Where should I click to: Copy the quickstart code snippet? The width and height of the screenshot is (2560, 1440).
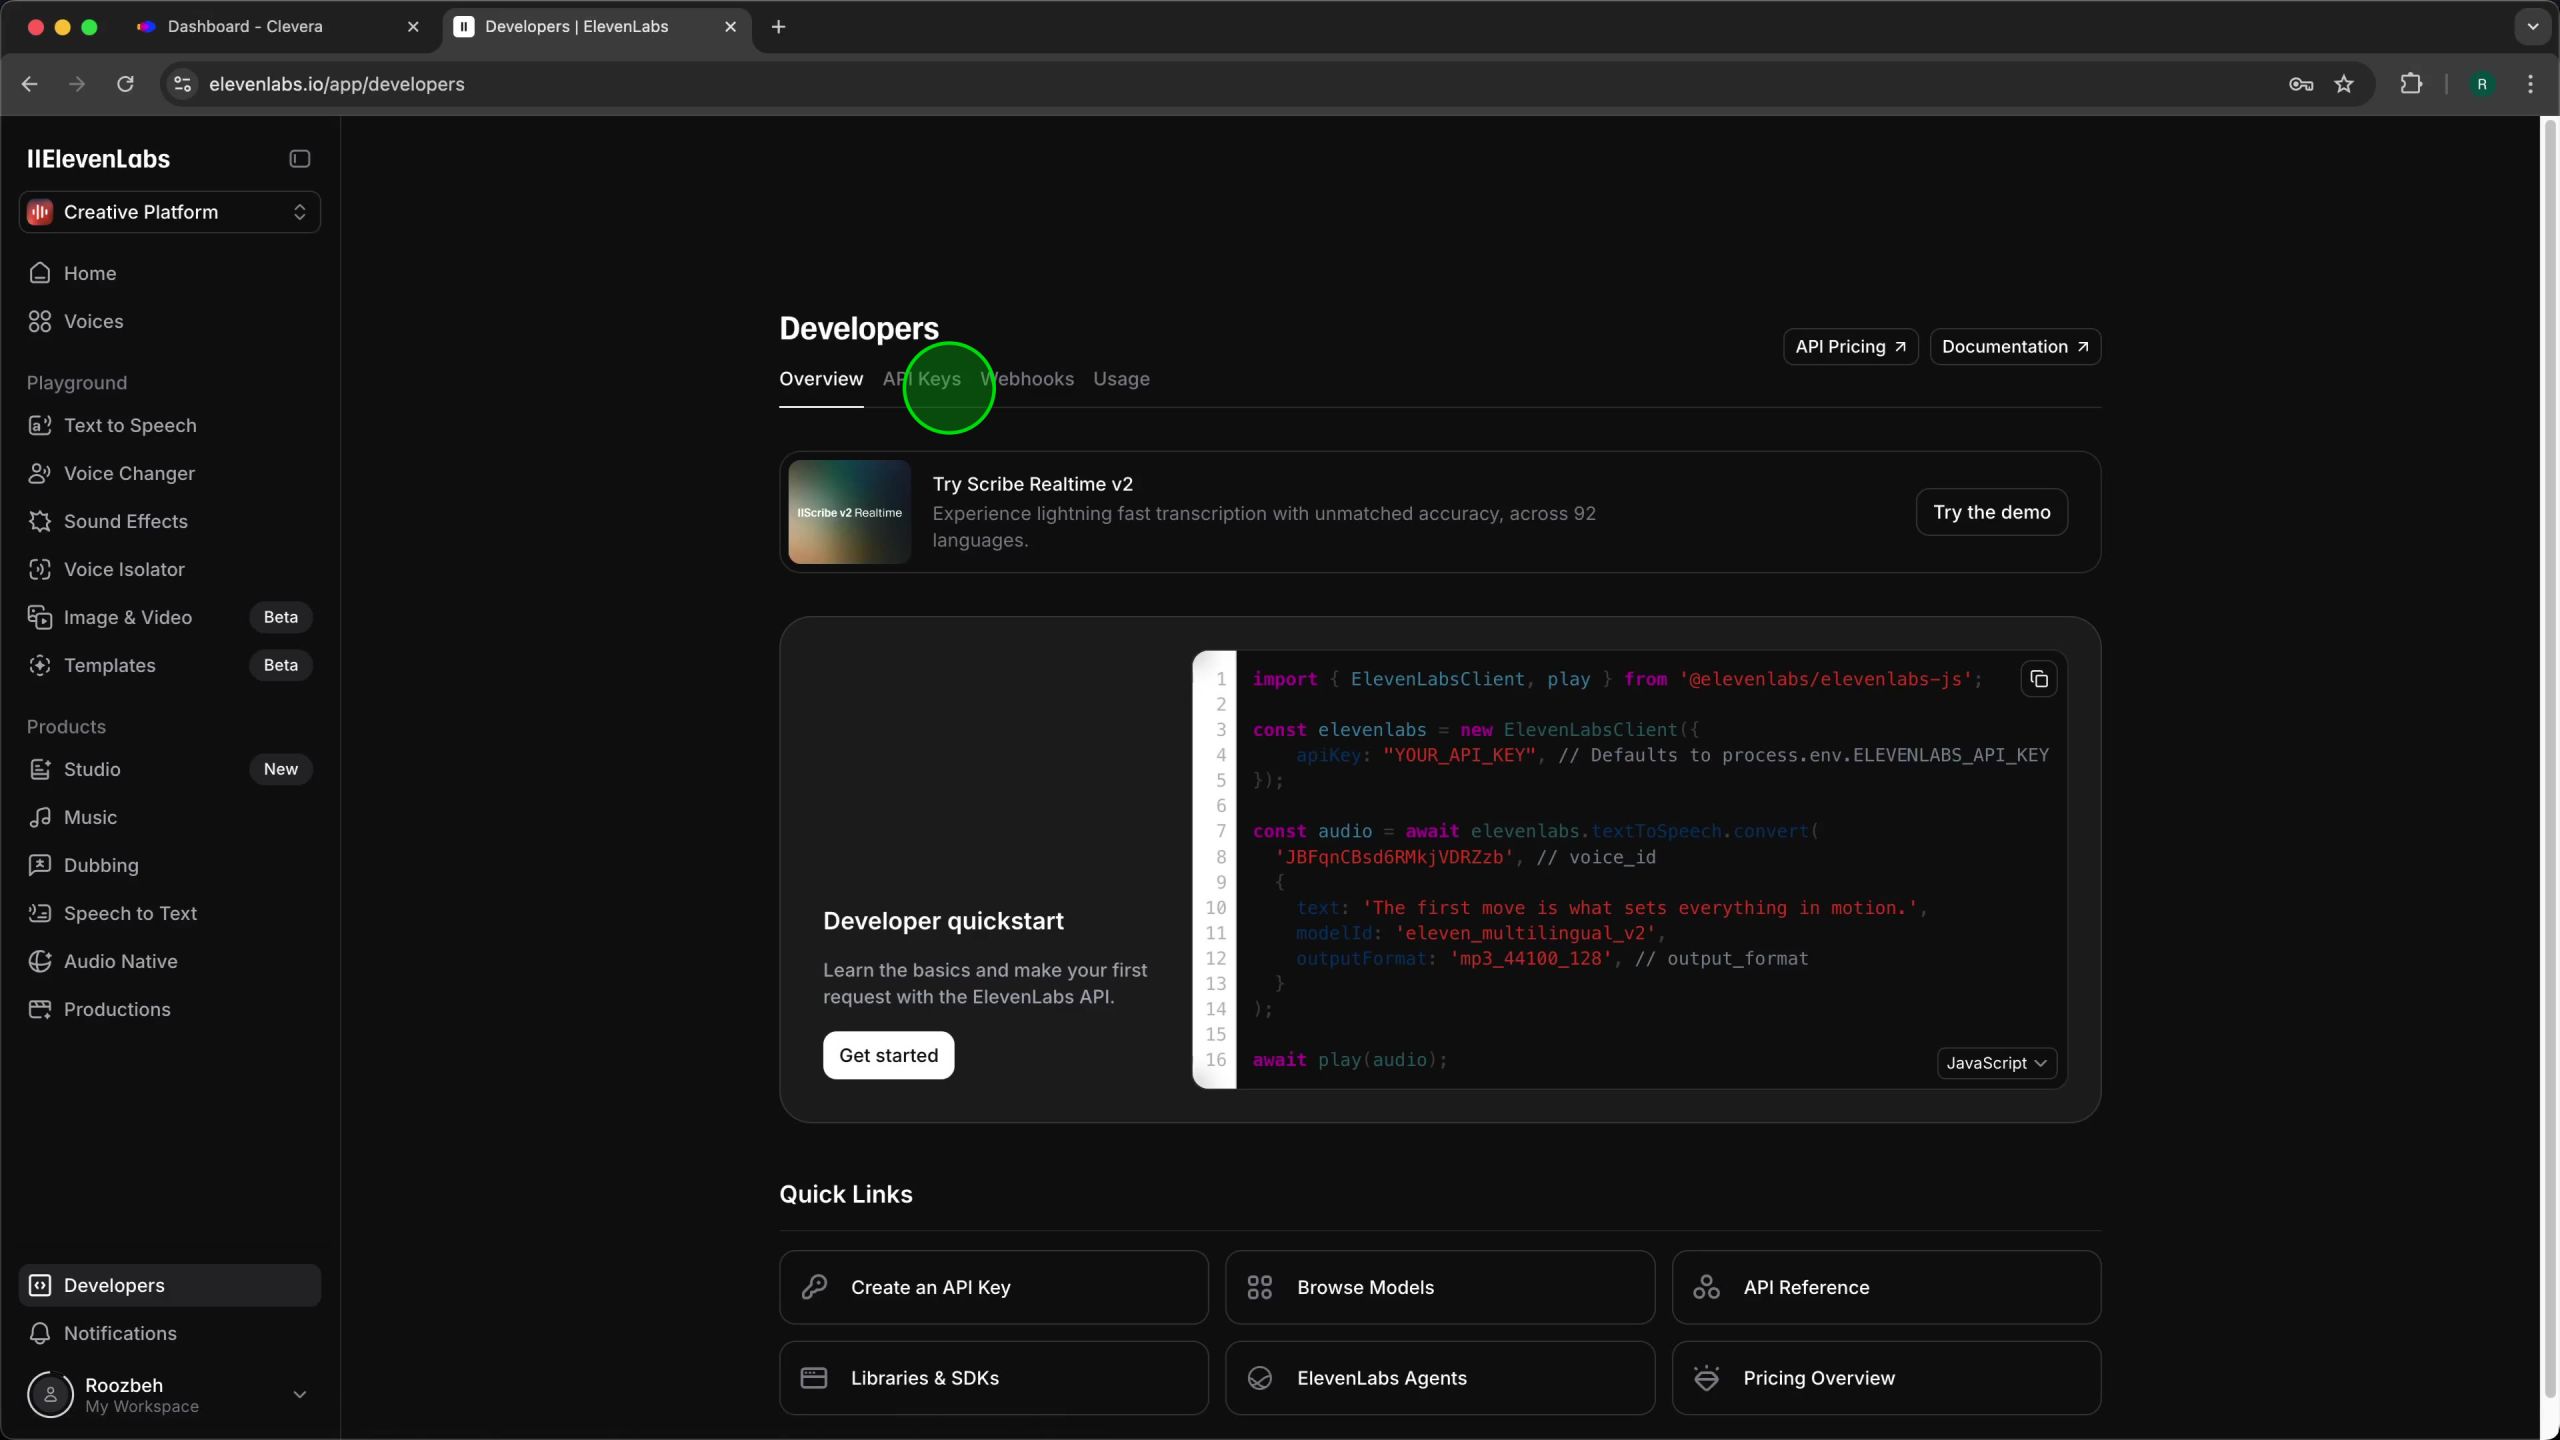[x=2038, y=680]
